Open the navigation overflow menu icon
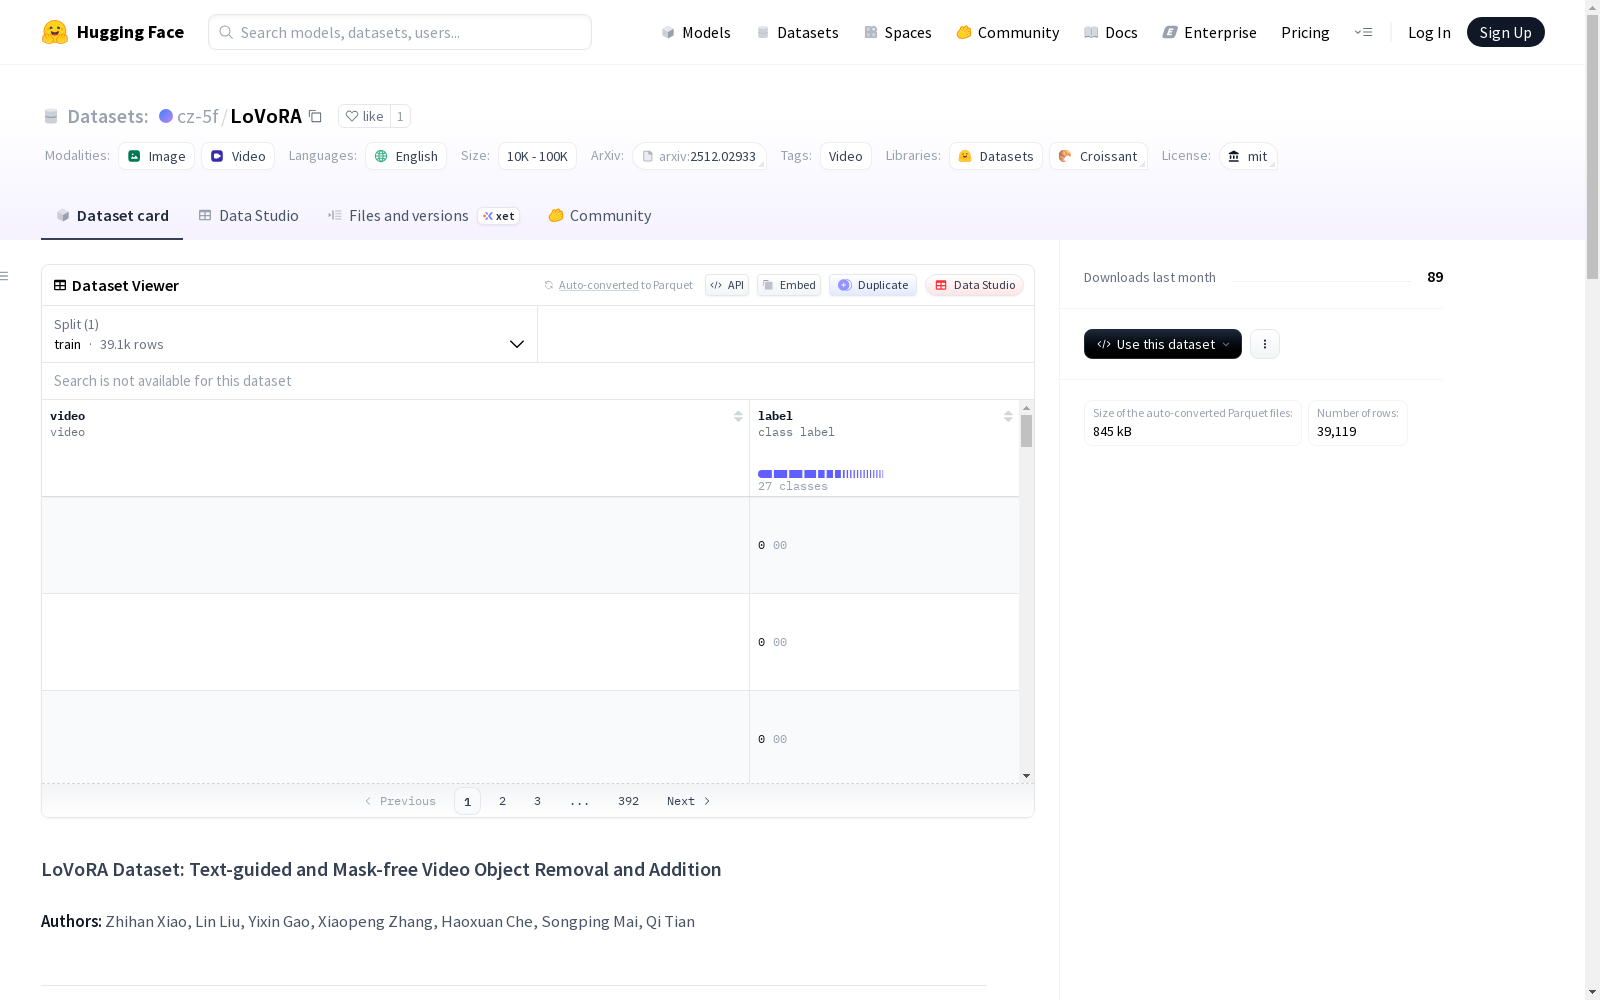This screenshot has width=1600, height=1000. (1363, 32)
